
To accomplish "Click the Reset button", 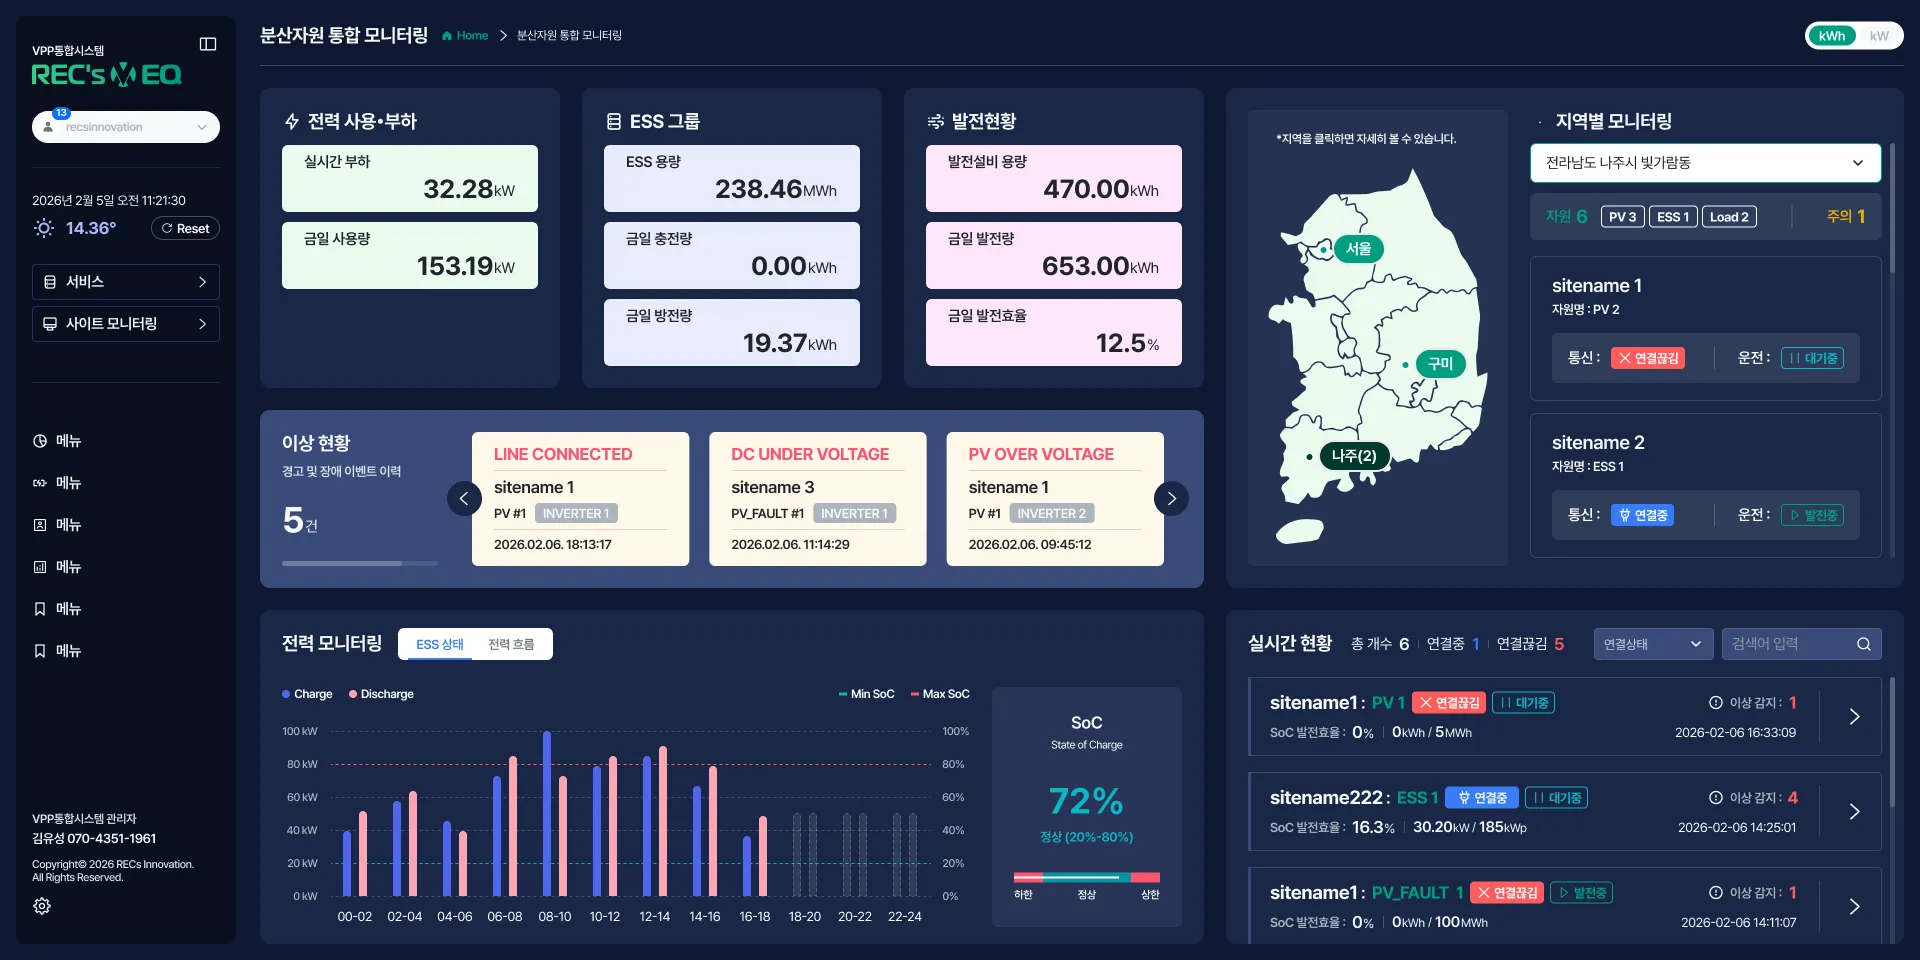I will point(185,229).
